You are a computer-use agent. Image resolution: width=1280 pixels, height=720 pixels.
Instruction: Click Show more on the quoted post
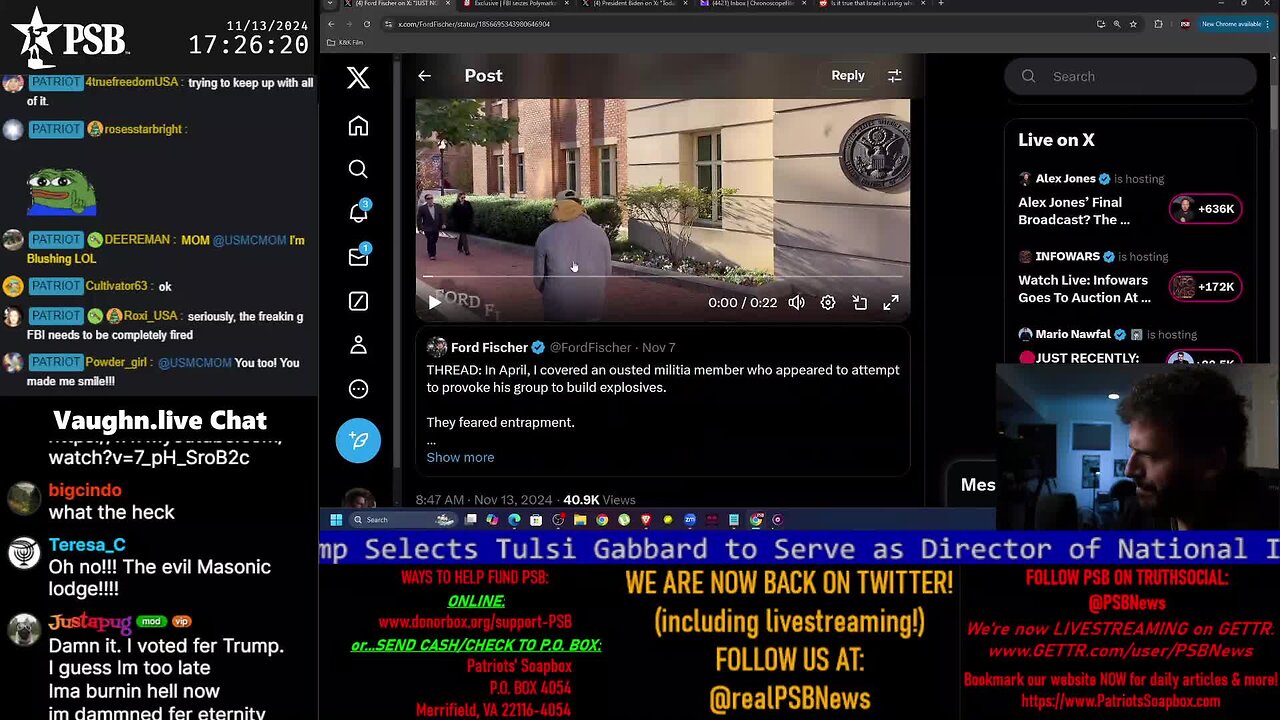(460, 457)
